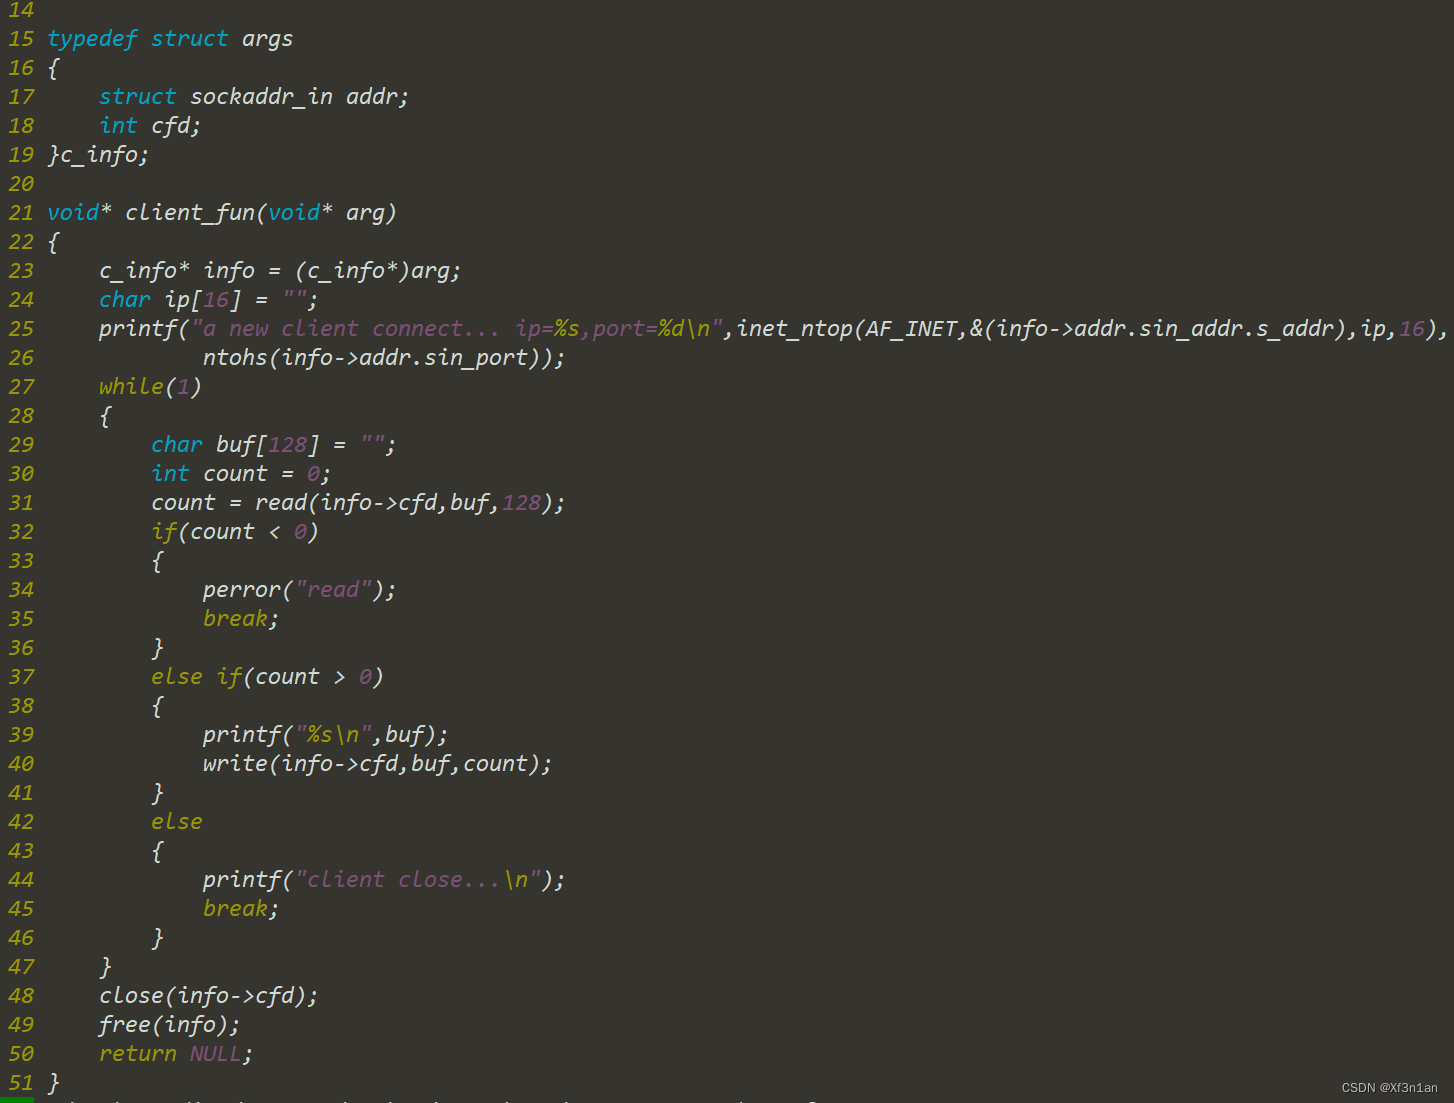The height and width of the screenshot is (1103, 1454).
Task: Click 'close(info->cfd);' on line 48
Action: tap(208, 996)
